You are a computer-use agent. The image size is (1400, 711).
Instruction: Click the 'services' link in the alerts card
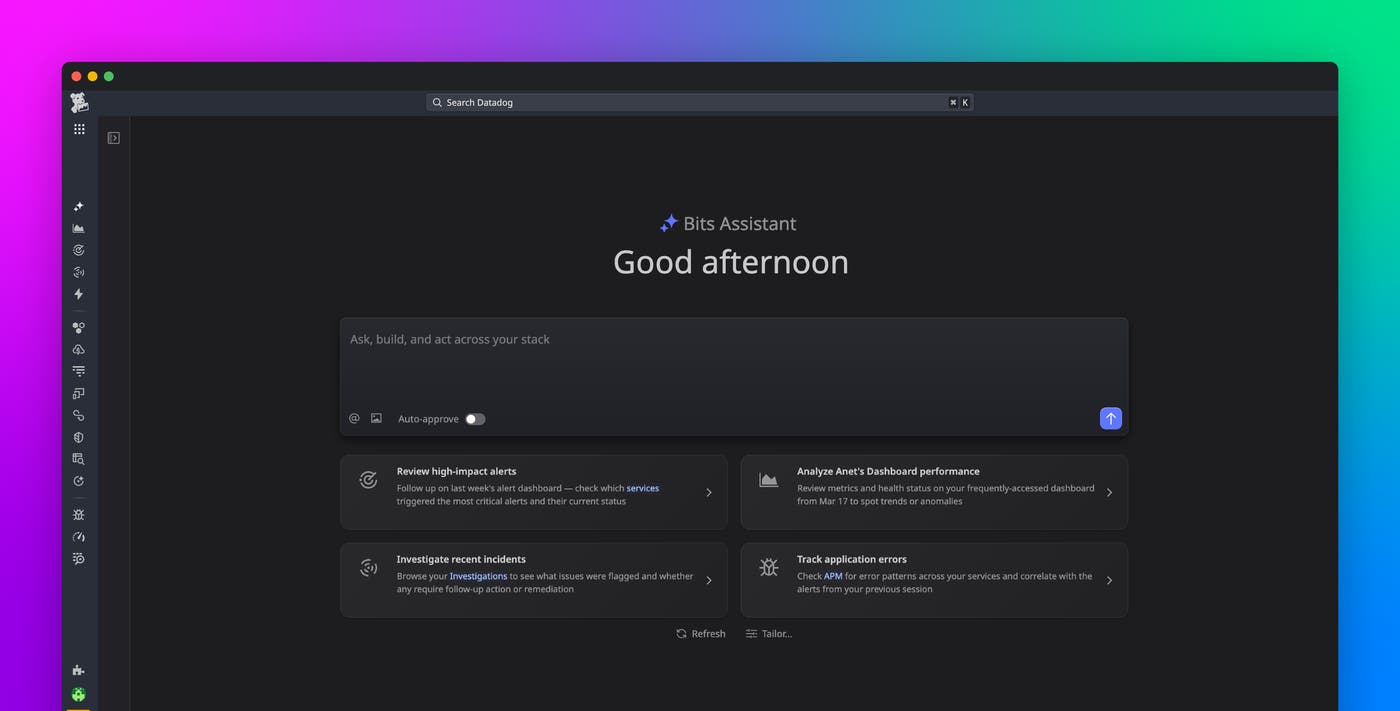pos(642,488)
